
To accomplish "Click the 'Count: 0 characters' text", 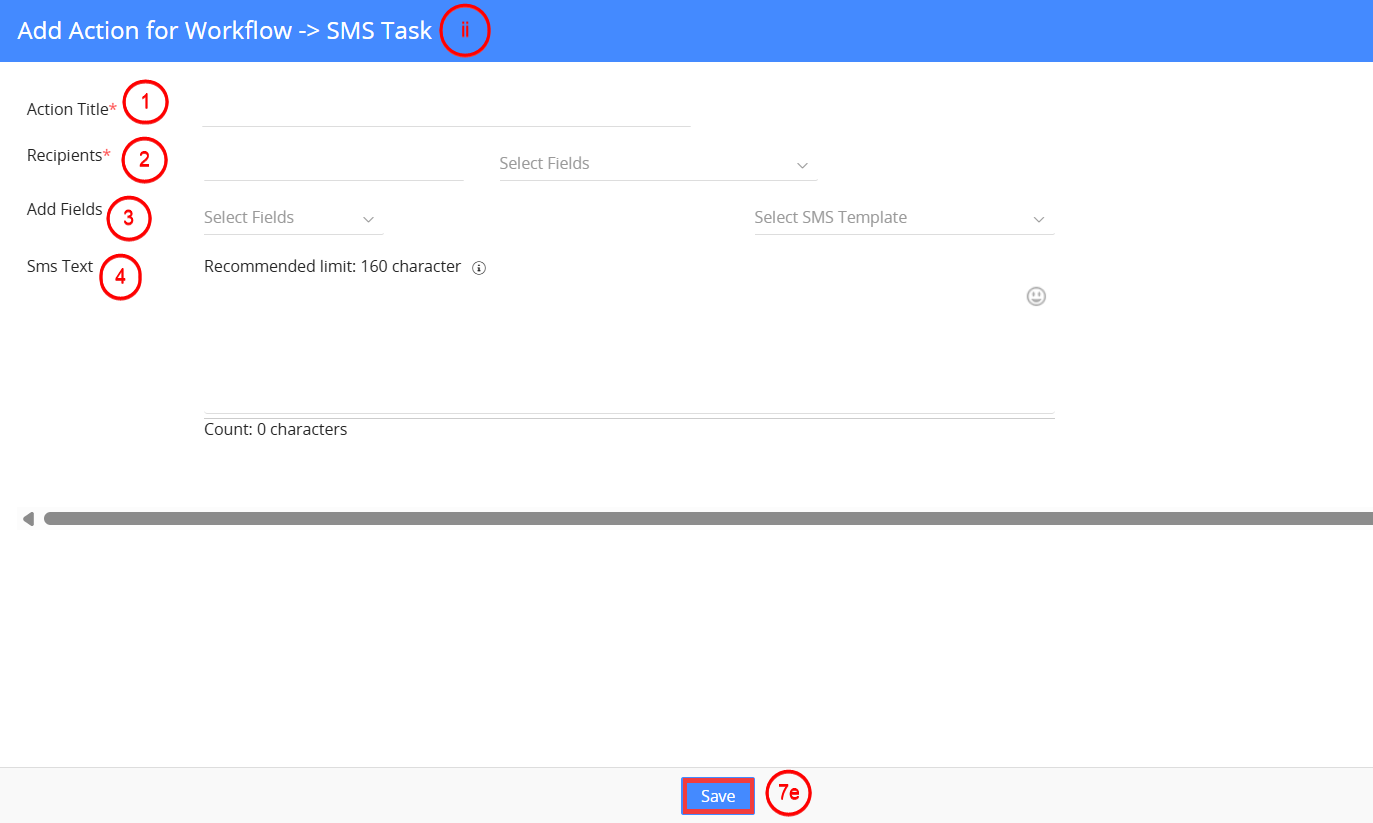I will (x=276, y=429).
